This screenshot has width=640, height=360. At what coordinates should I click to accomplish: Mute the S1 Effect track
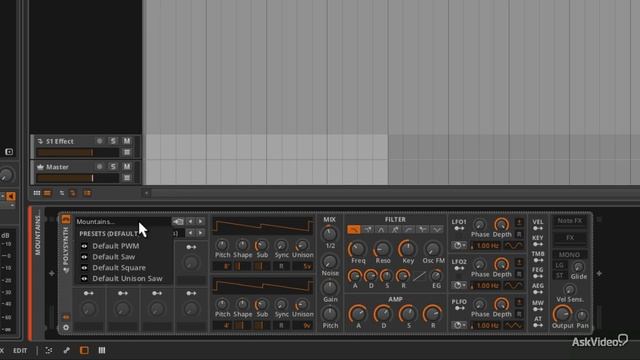pyautogui.click(x=127, y=141)
